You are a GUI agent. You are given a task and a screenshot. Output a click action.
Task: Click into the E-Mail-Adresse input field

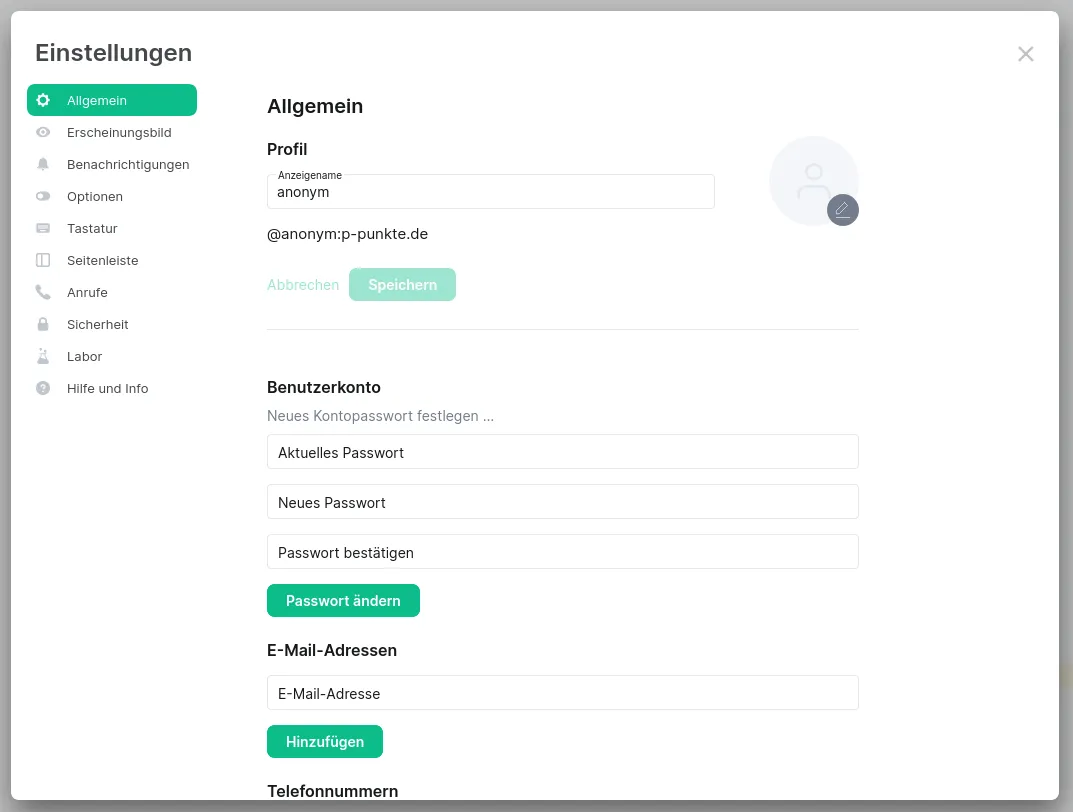point(562,693)
